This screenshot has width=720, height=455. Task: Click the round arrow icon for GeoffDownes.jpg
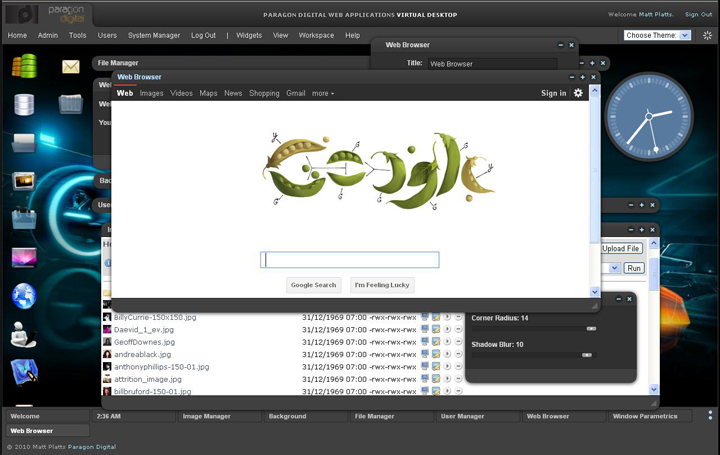coord(447,342)
